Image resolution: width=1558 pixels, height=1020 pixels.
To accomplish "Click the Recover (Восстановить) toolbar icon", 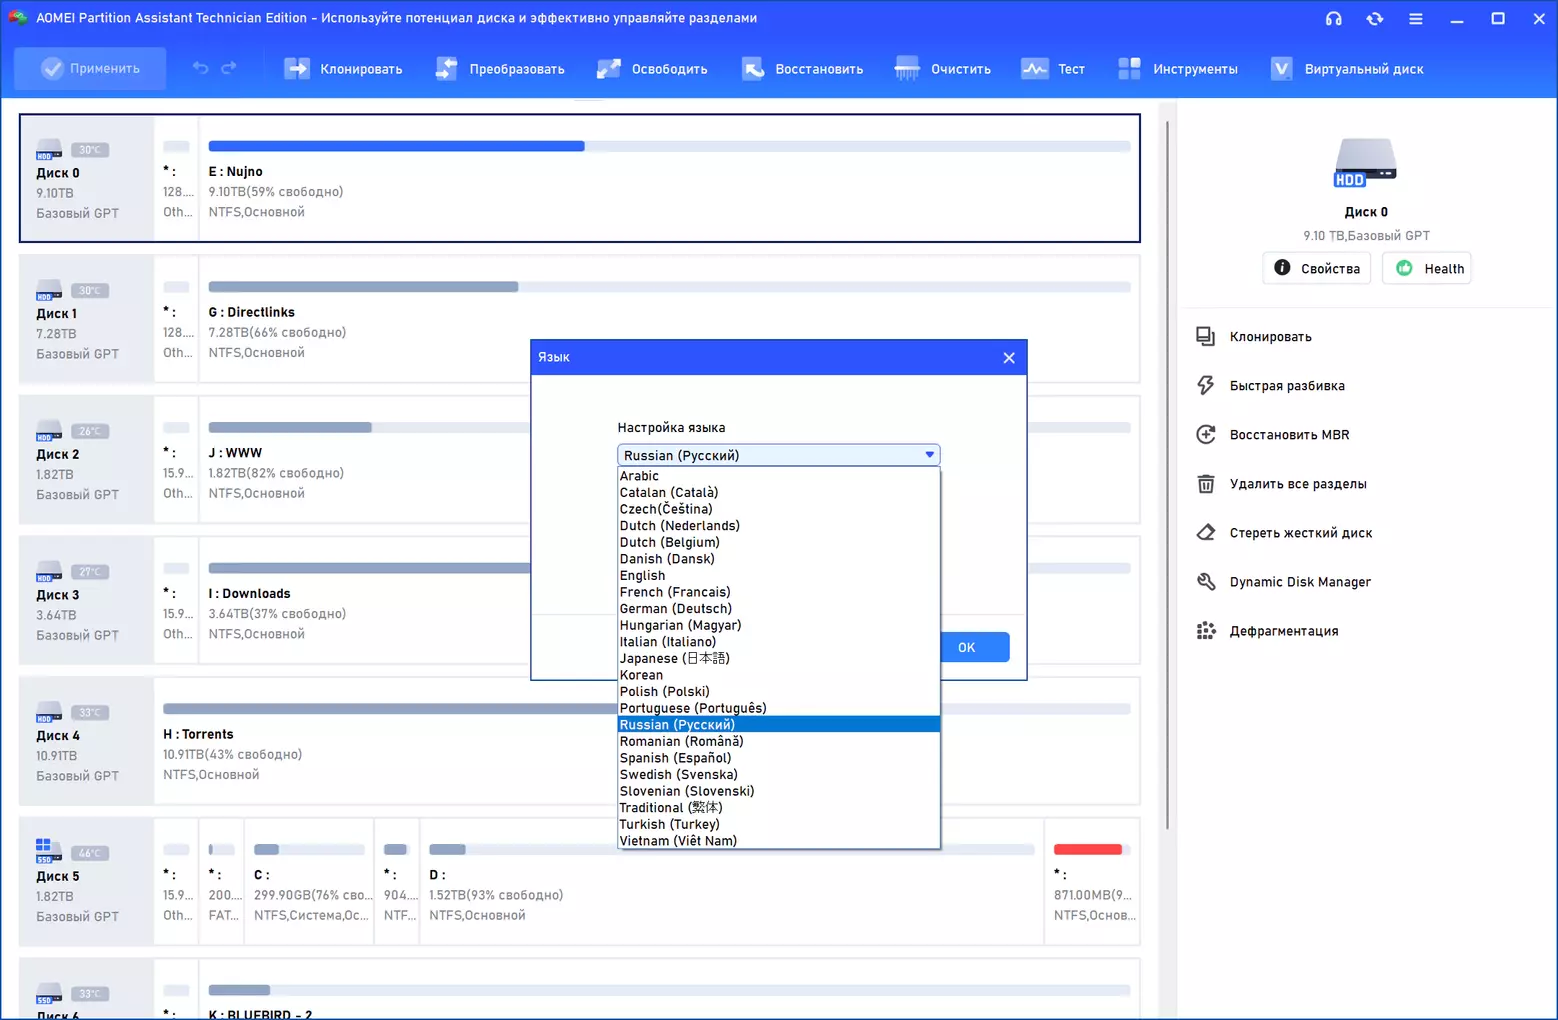I will [753, 69].
